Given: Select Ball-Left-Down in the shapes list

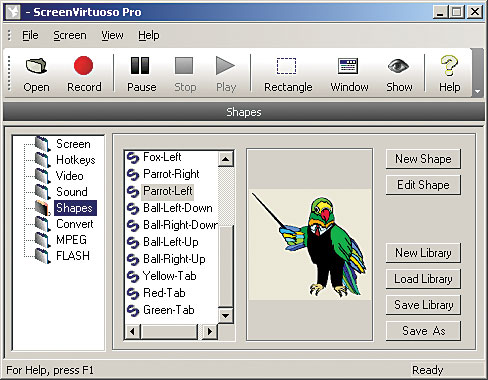Looking at the screenshot, I should [178, 208].
